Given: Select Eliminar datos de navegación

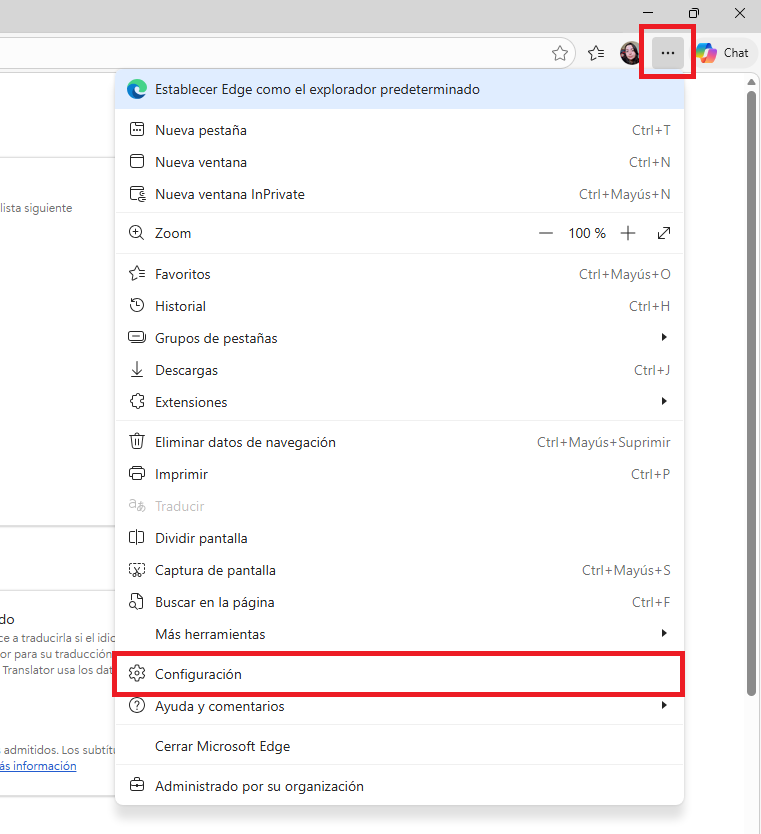Looking at the screenshot, I should (x=399, y=443).
